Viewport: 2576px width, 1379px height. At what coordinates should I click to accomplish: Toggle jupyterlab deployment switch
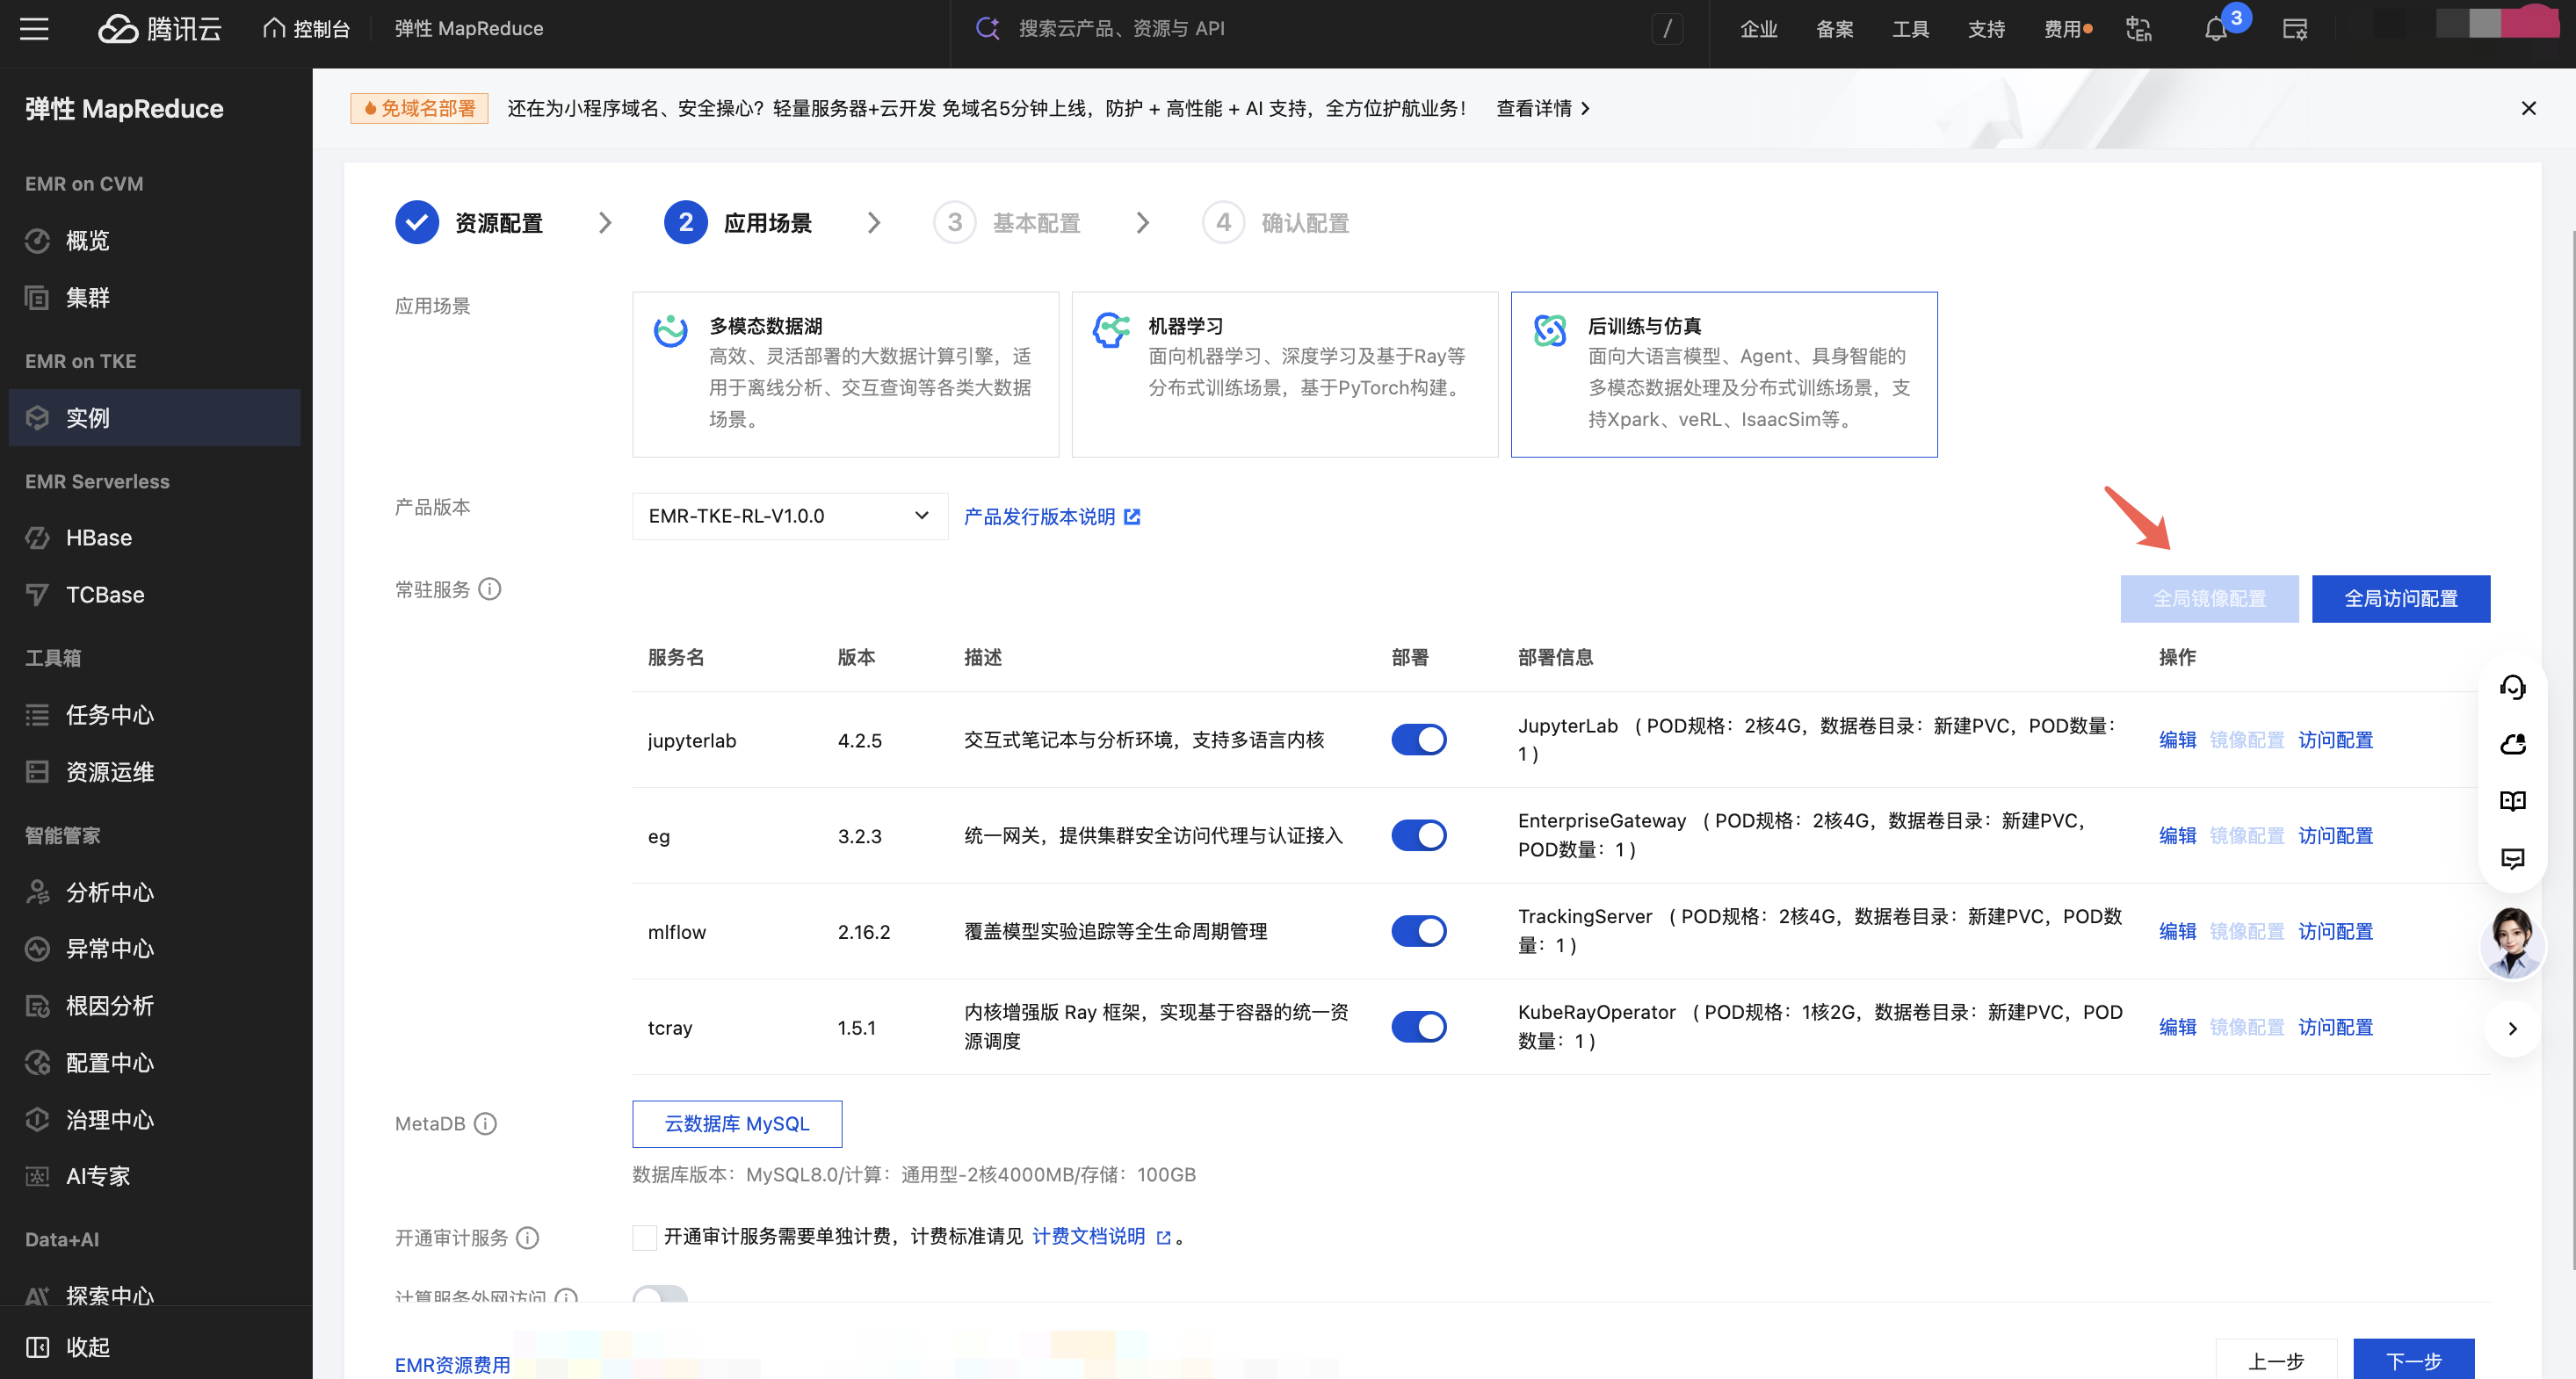pos(1418,739)
